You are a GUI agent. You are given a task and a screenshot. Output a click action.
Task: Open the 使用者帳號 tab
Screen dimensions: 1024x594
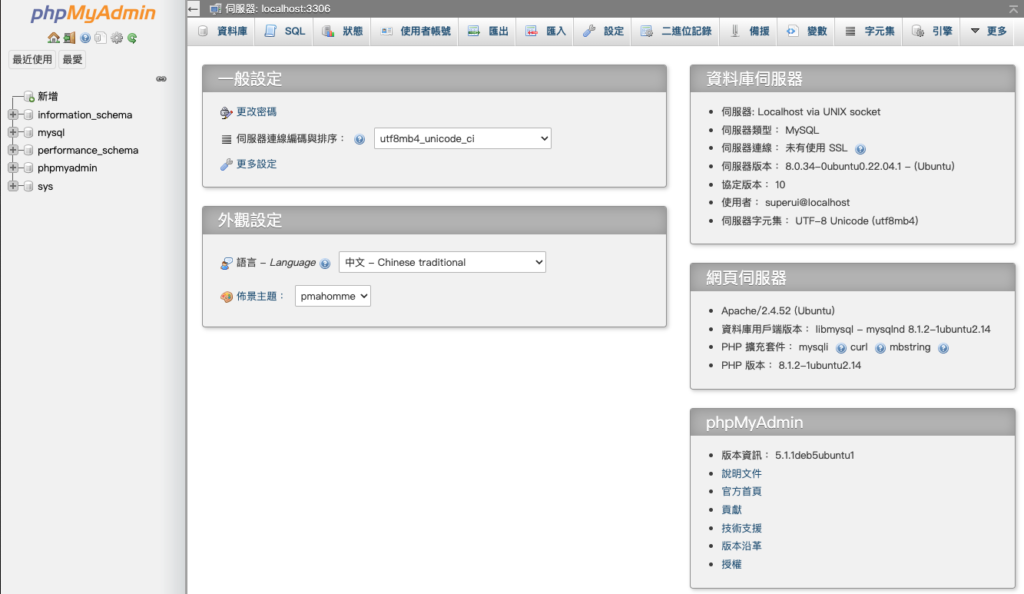pyautogui.click(x=416, y=31)
